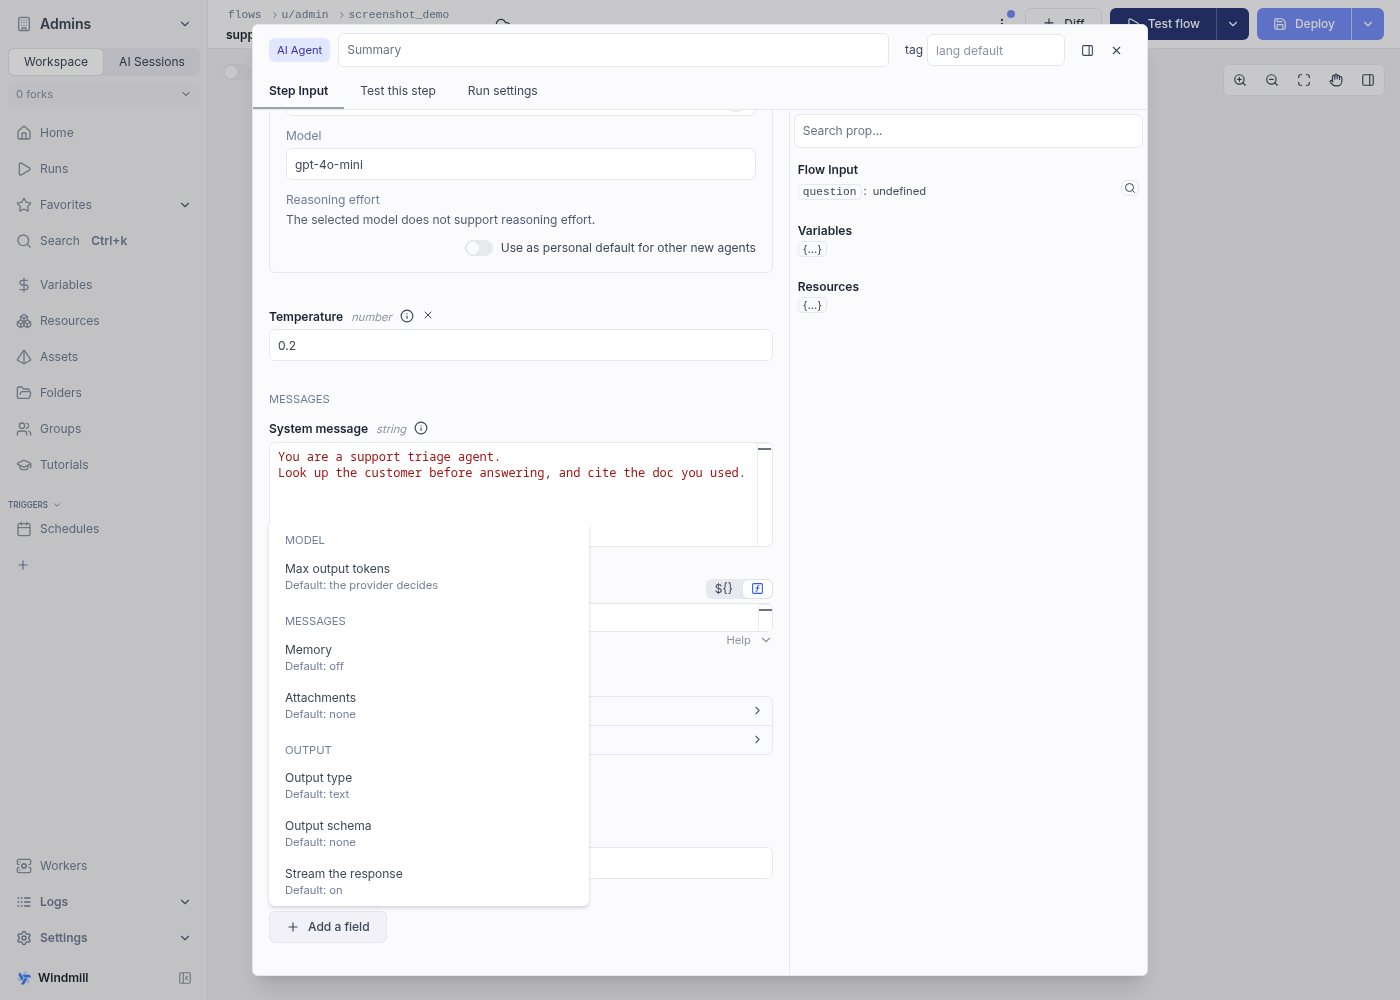Select the AI Sessions view toggle
This screenshot has height=1000, width=1400.
coord(152,62)
